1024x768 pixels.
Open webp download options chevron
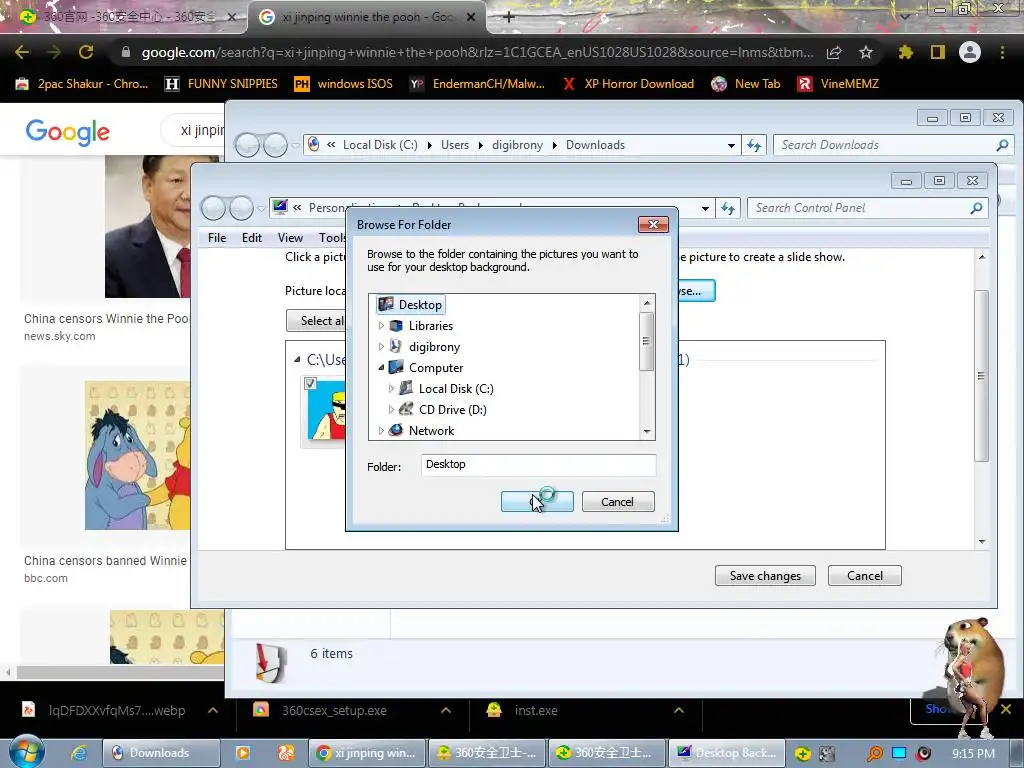coord(213,710)
